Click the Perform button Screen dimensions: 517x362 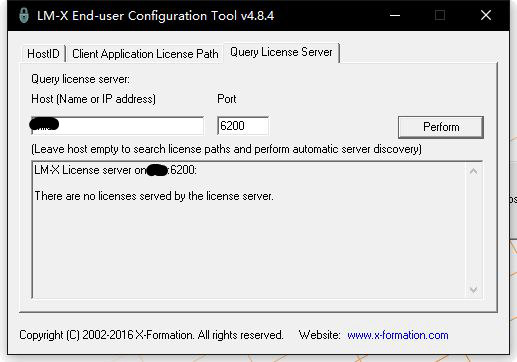[x=441, y=127]
